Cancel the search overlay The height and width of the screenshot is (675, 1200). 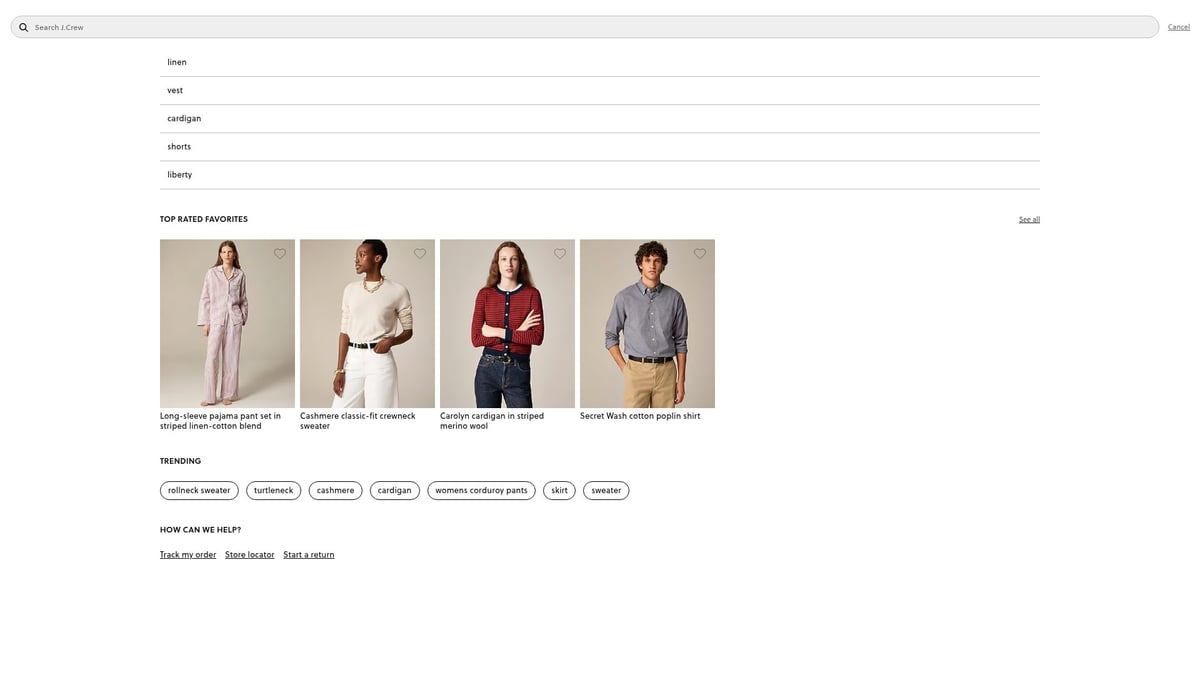click(x=1178, y=27)
